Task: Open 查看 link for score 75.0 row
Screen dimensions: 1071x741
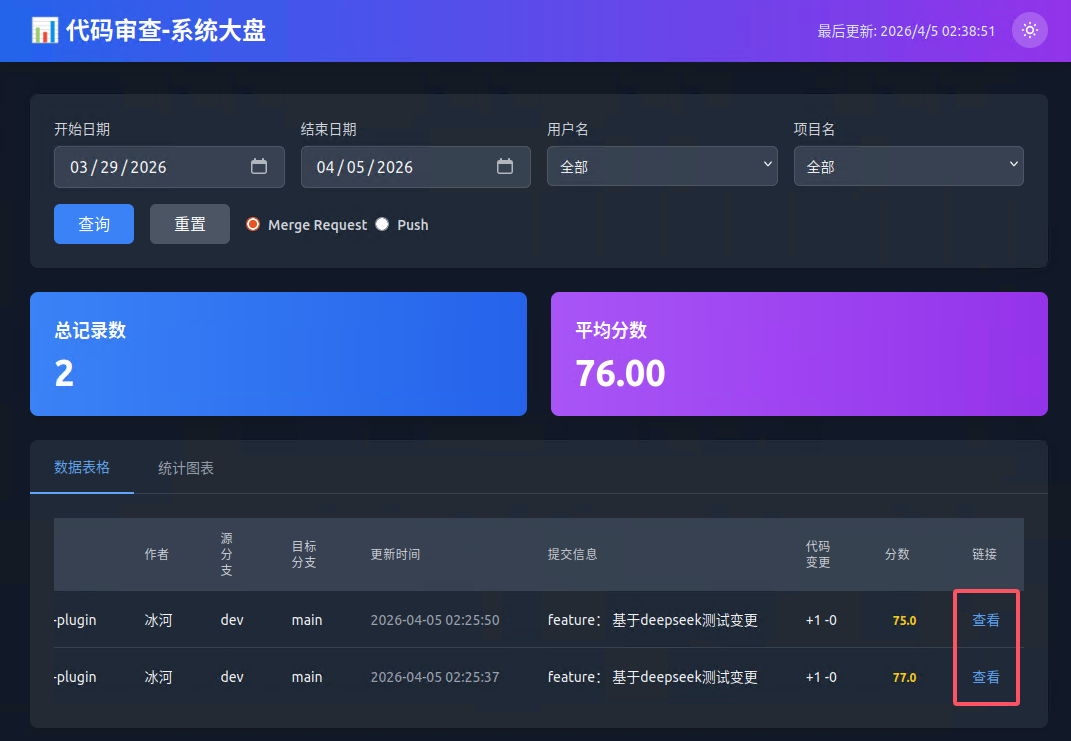Action: [x=986, y=620]
